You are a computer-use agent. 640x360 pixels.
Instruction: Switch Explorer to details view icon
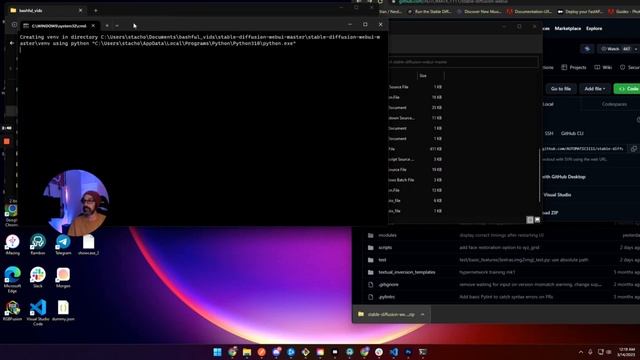tap(530, 220)
